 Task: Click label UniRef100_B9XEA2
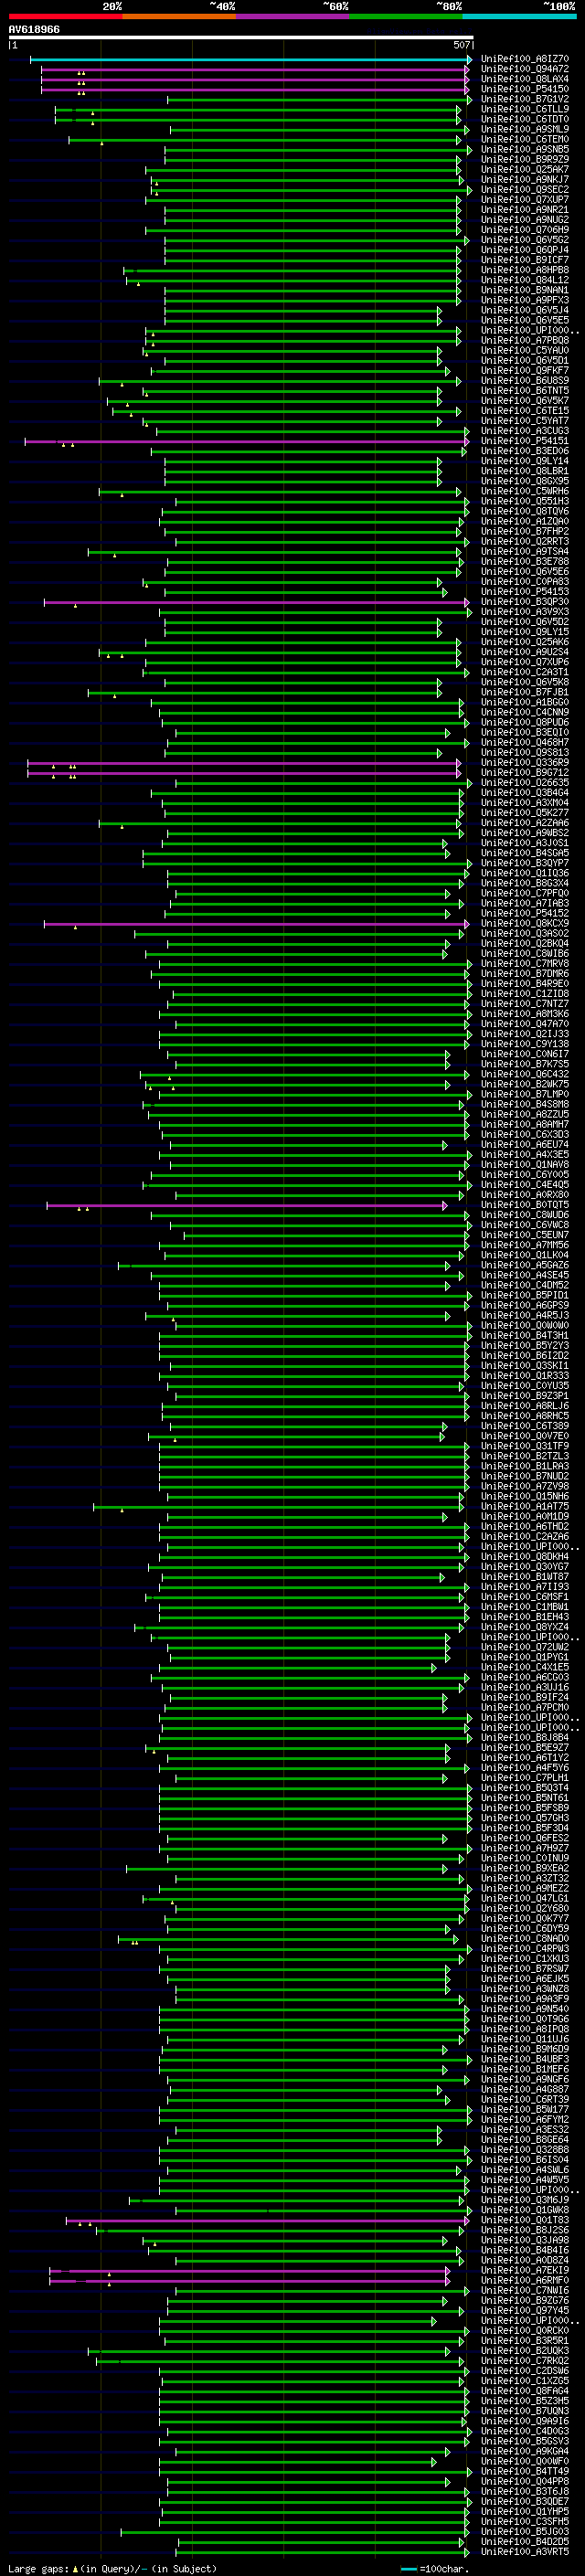[524, 1869]
